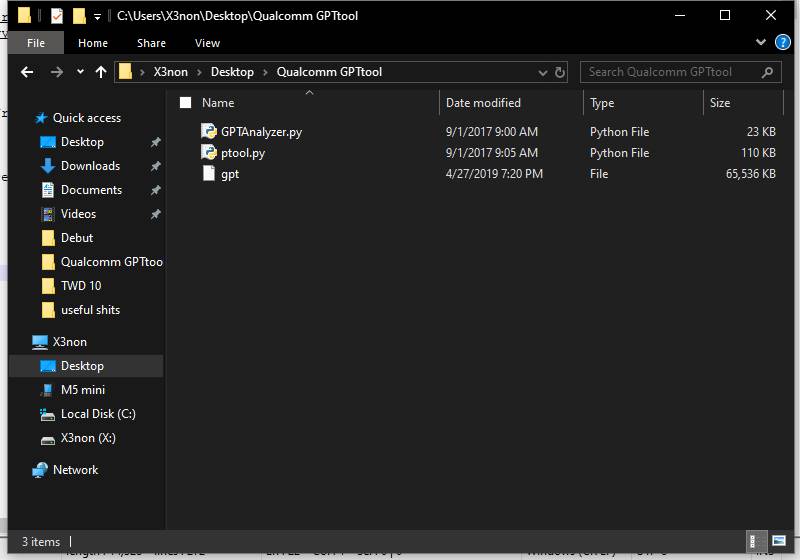
Task: Open pinned Desktop under Quick access
Action: (82, 142)
